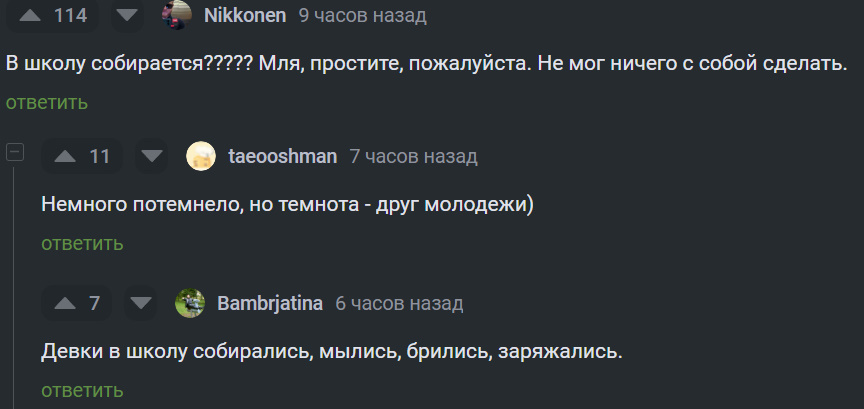Go to taeooshman's profile
Viewport: 864px width, 409px height.
click(x=282, y=156)
